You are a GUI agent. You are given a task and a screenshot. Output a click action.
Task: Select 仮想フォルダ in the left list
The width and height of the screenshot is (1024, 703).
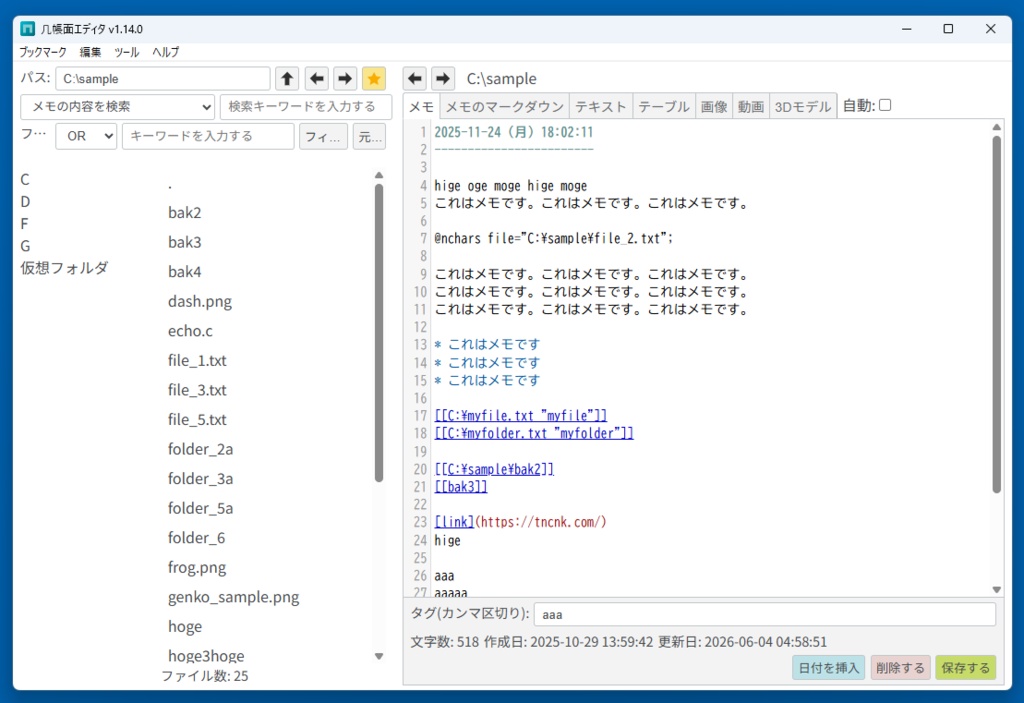point(64,268)
